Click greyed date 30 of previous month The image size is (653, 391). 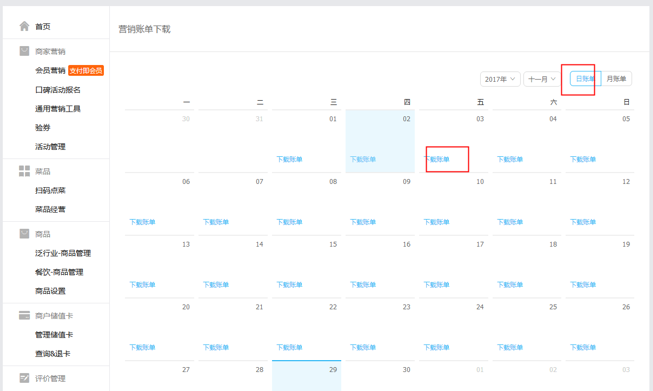186,119
